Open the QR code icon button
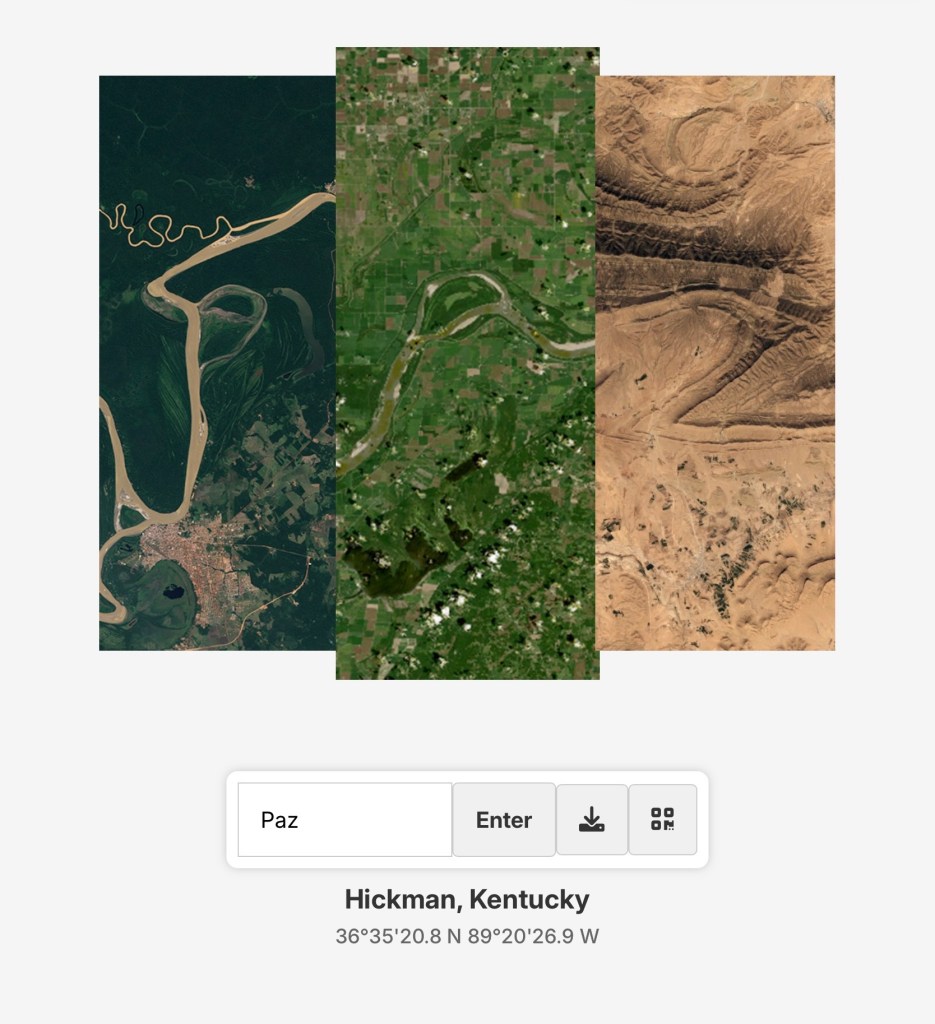 tap(663, 820)
